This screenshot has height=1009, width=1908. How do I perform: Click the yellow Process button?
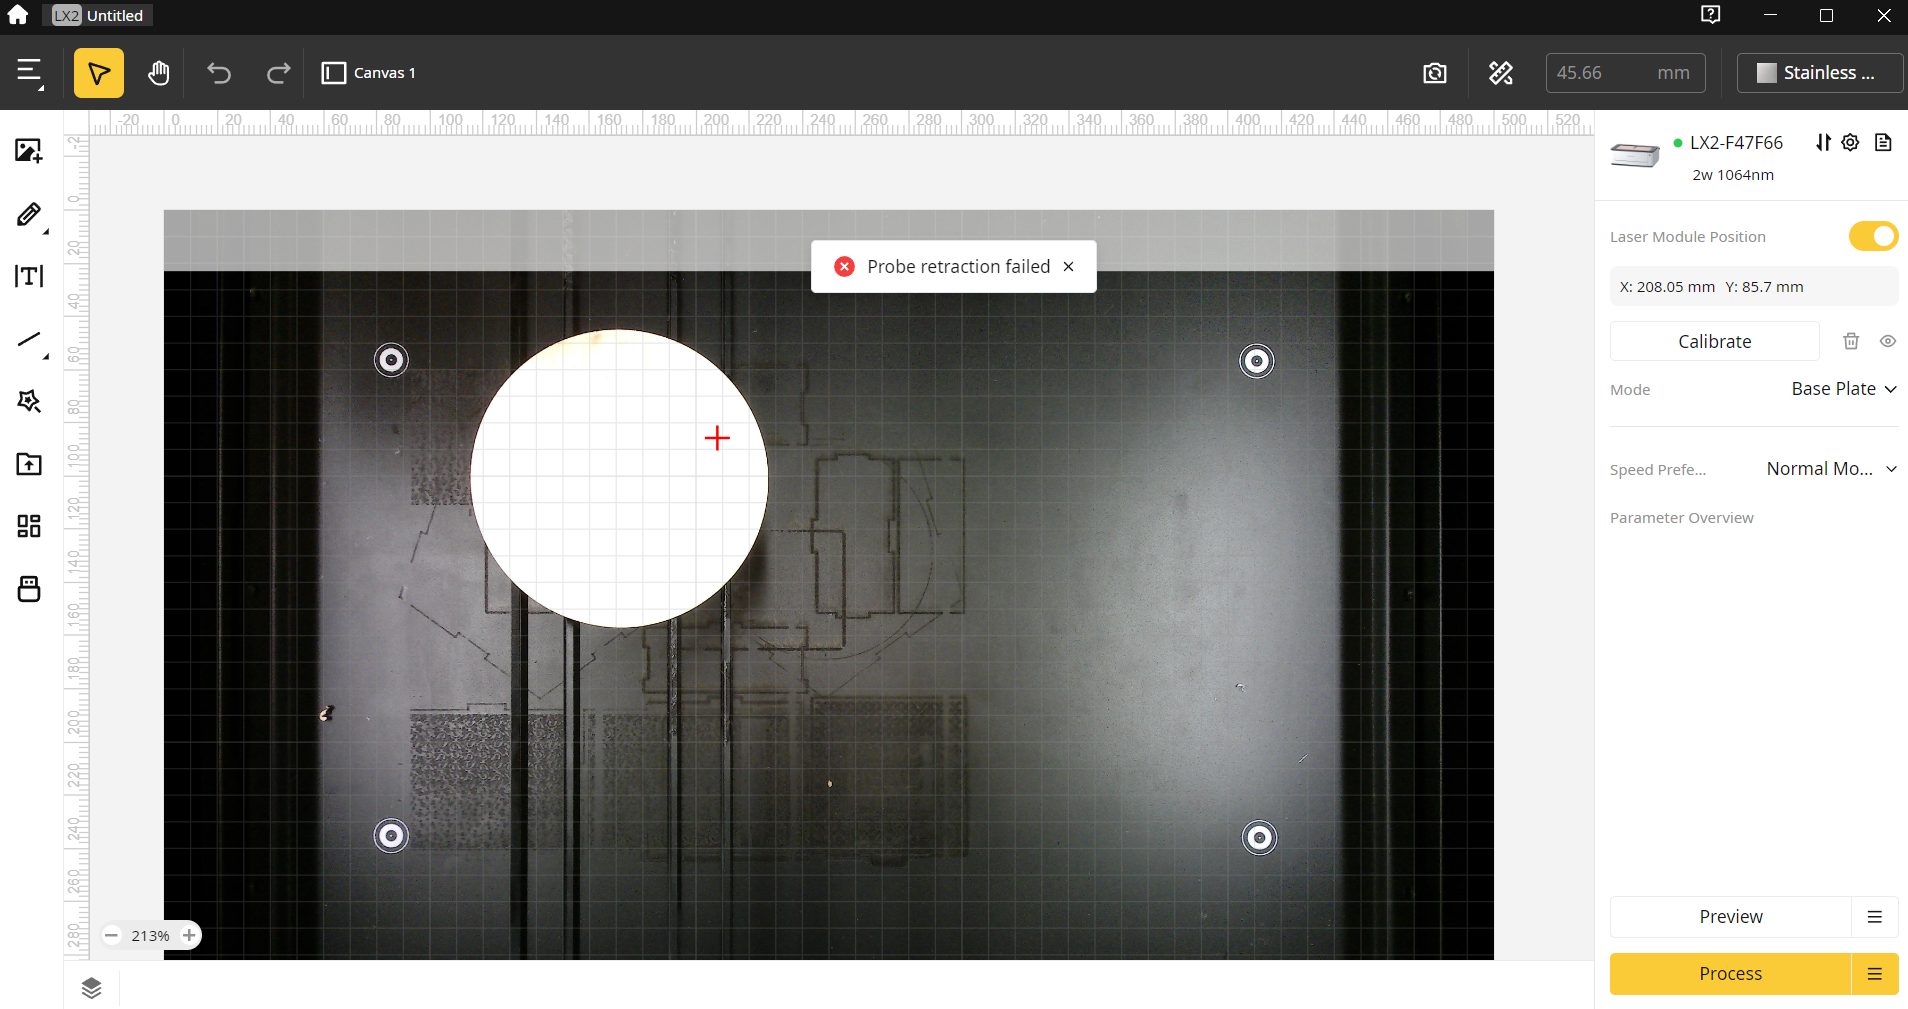pos(1730,974)
